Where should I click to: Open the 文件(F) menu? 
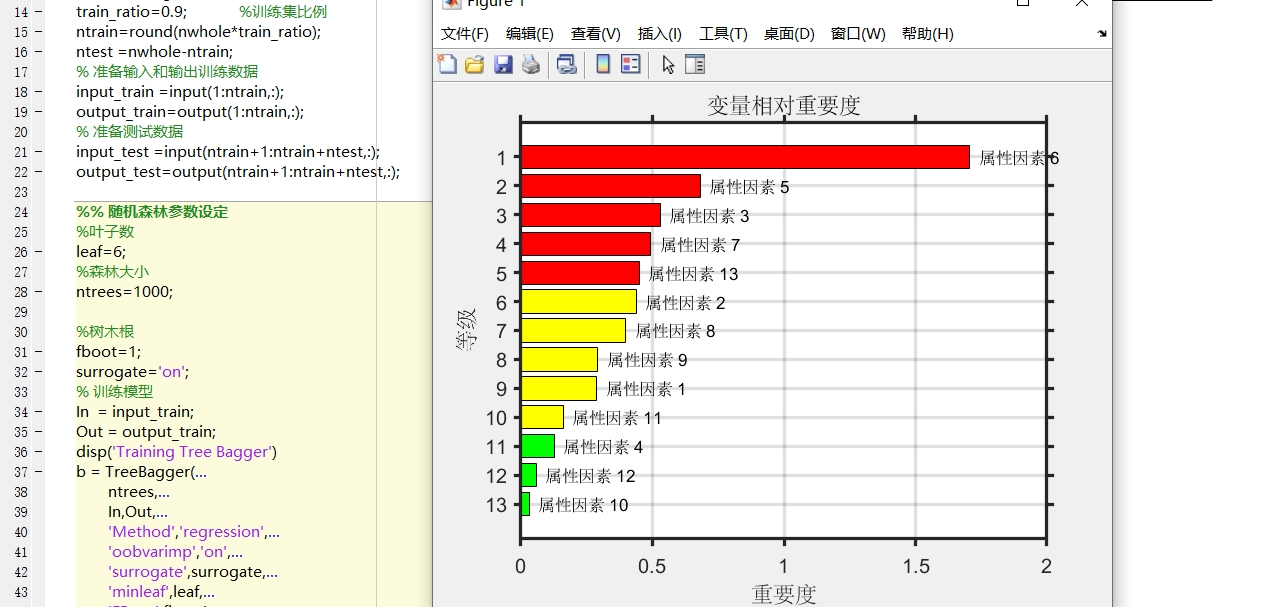[465, 33]
